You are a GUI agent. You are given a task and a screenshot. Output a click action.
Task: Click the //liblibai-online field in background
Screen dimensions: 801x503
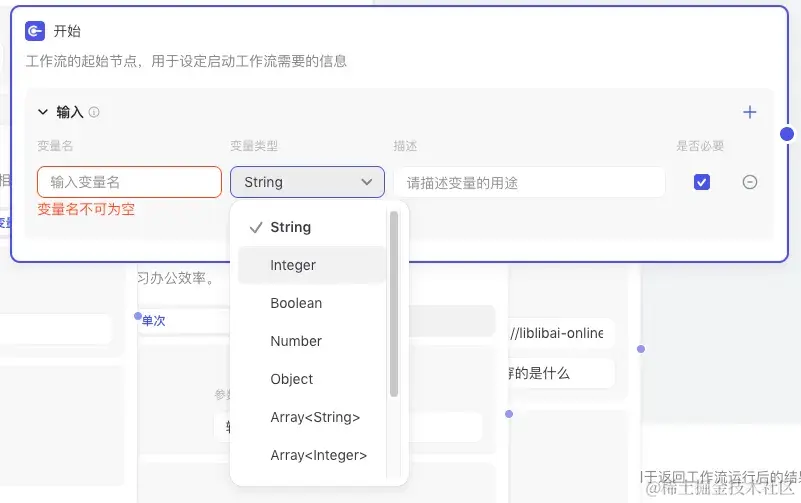tap(560, 333)
